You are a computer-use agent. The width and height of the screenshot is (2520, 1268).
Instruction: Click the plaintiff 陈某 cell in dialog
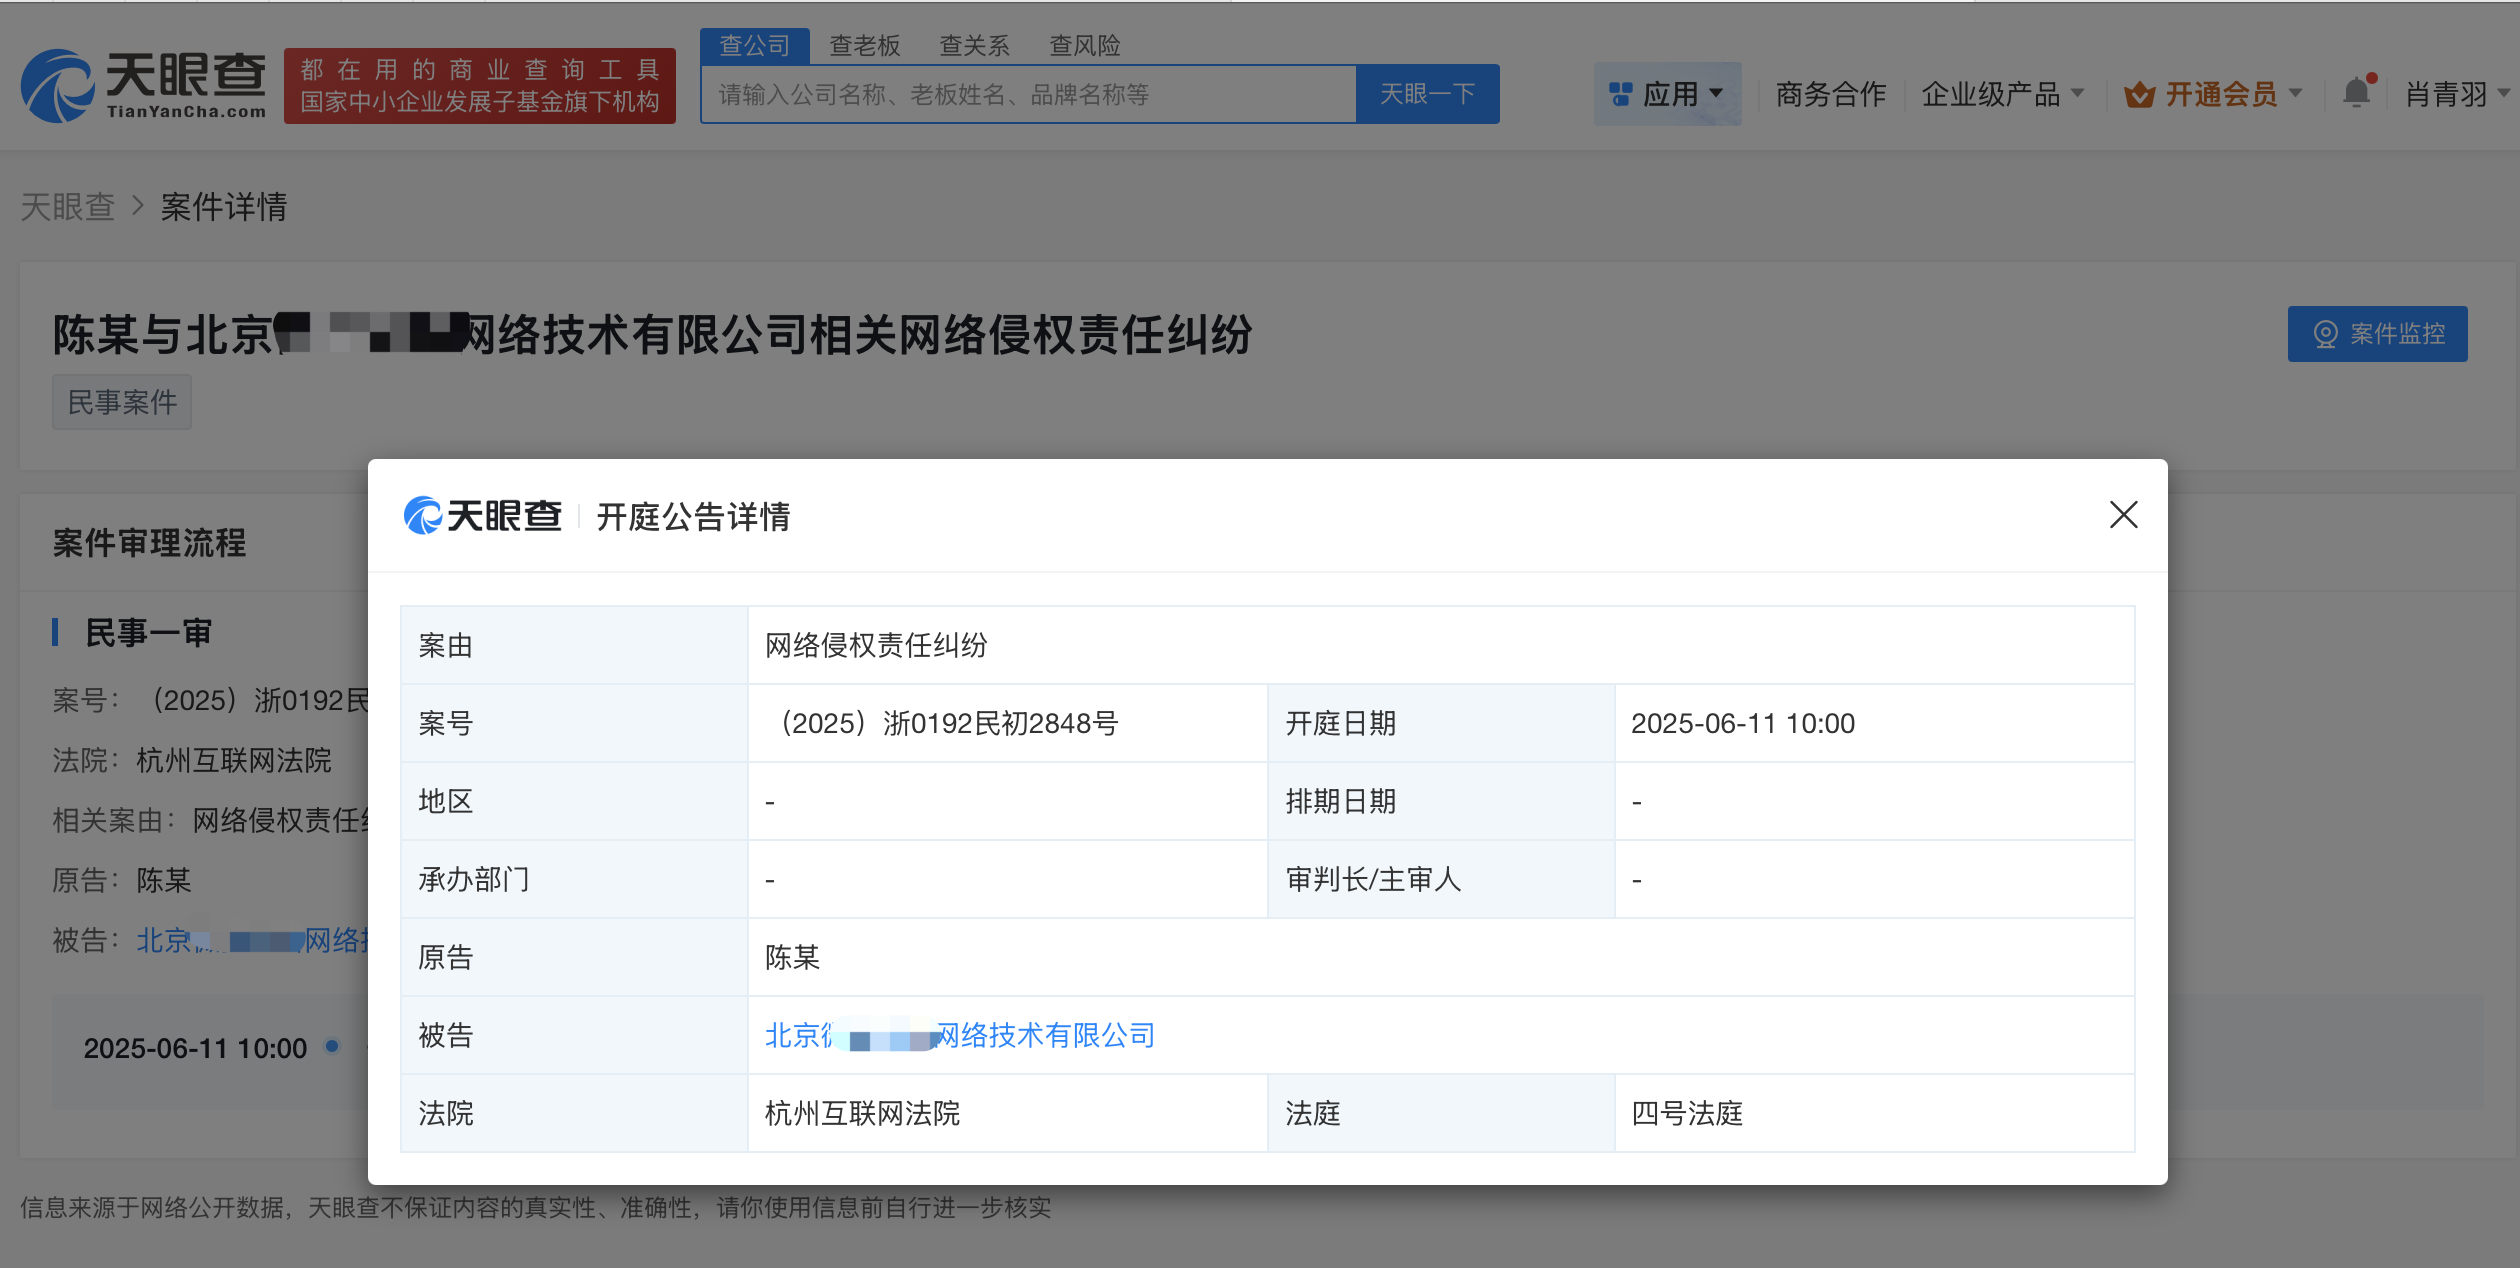click(x=1441, y=957)
